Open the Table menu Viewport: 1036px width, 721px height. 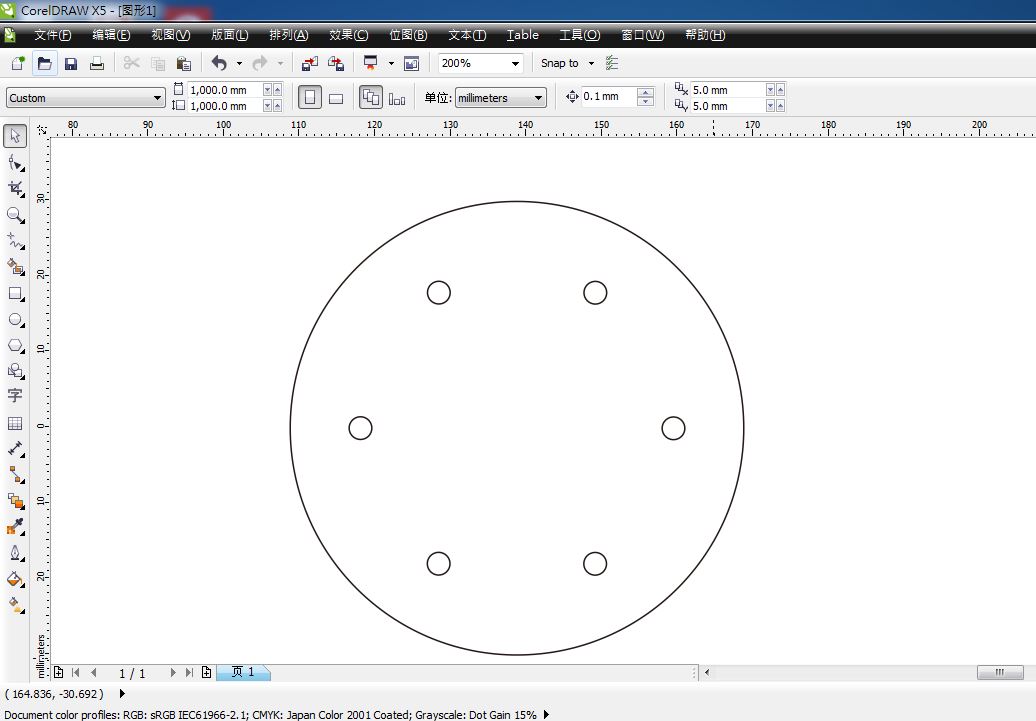522,35
